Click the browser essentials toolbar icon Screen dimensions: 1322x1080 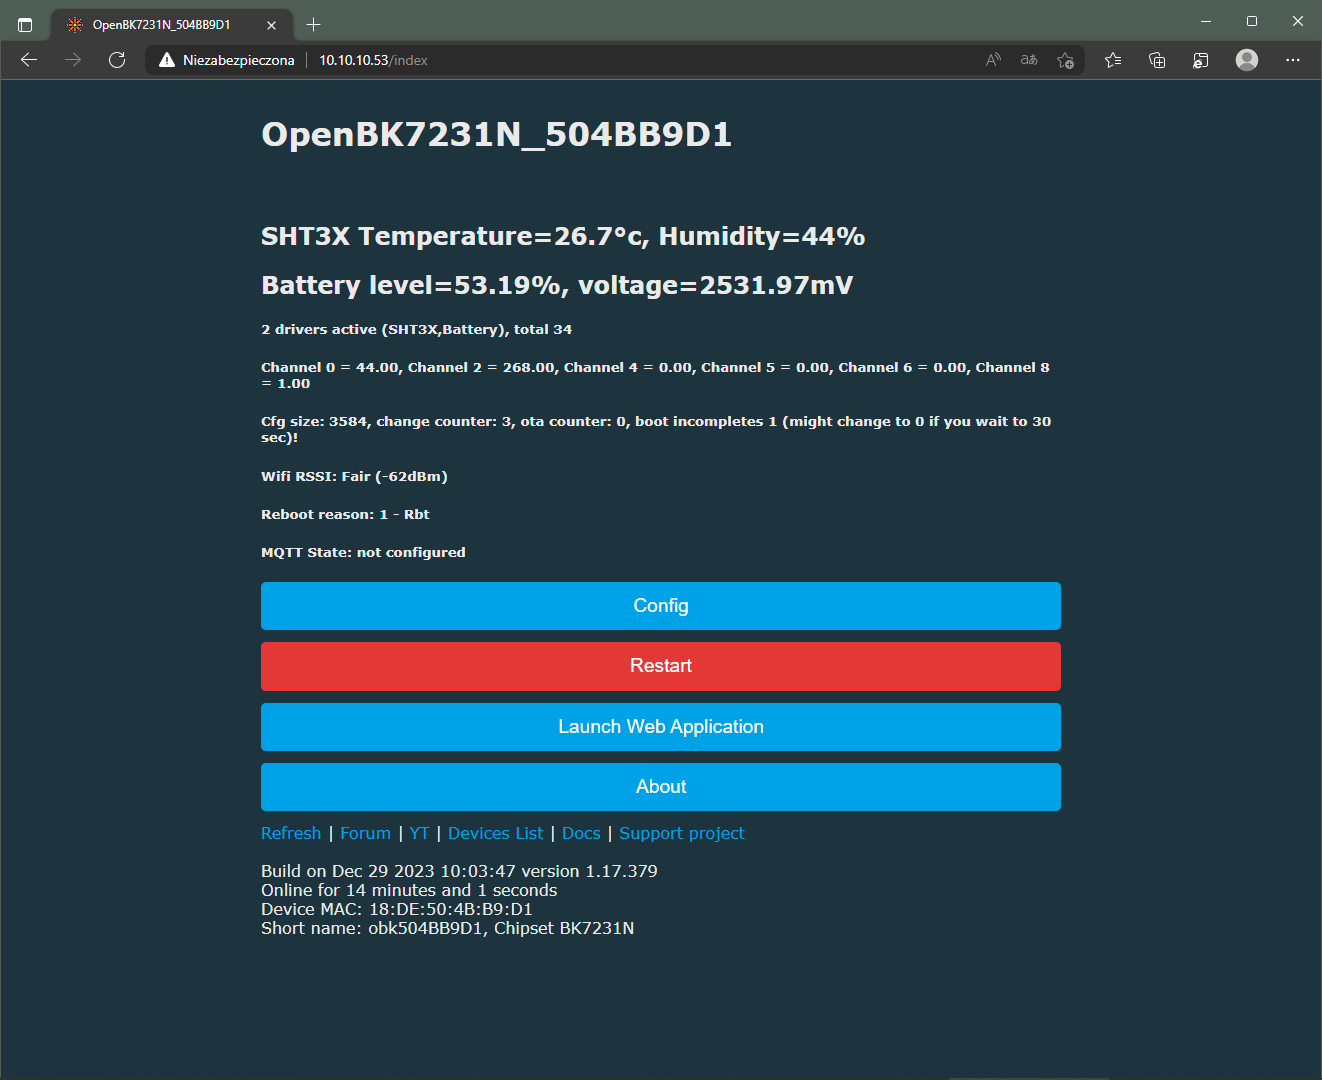[x=1201, y=60]
